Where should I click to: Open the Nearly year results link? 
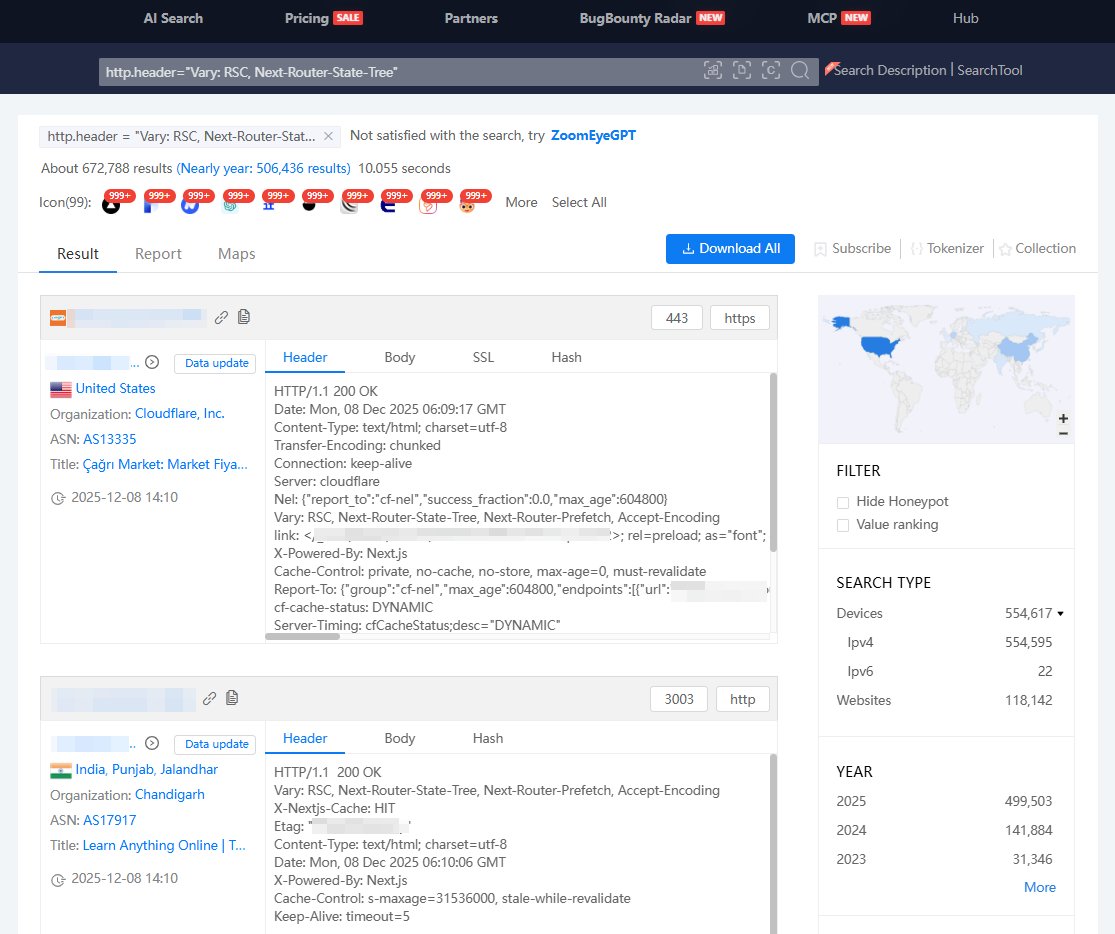[x=263, y=168]
